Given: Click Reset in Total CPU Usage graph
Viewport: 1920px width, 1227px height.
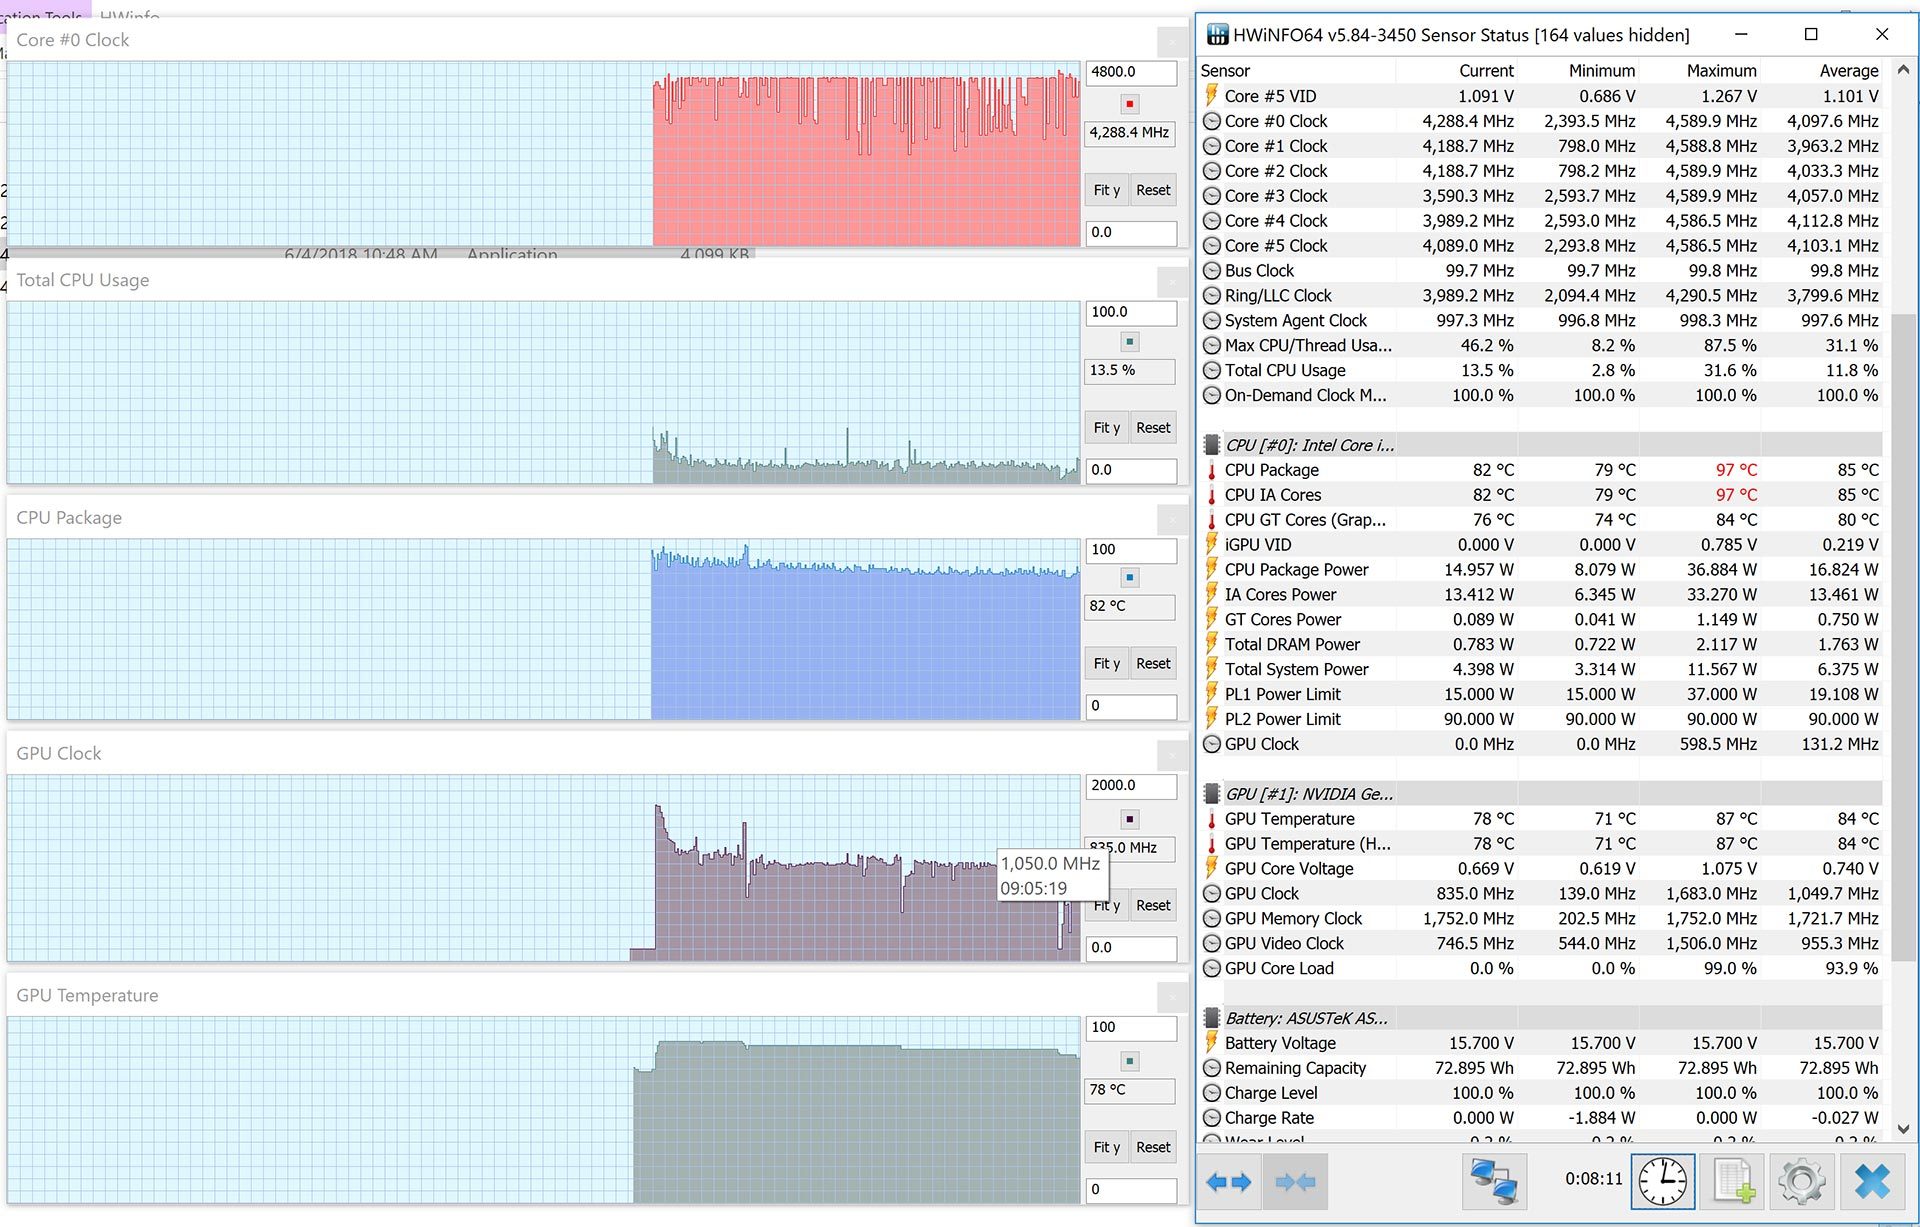Looking at the screenshot, I should tap(1153, 428).
